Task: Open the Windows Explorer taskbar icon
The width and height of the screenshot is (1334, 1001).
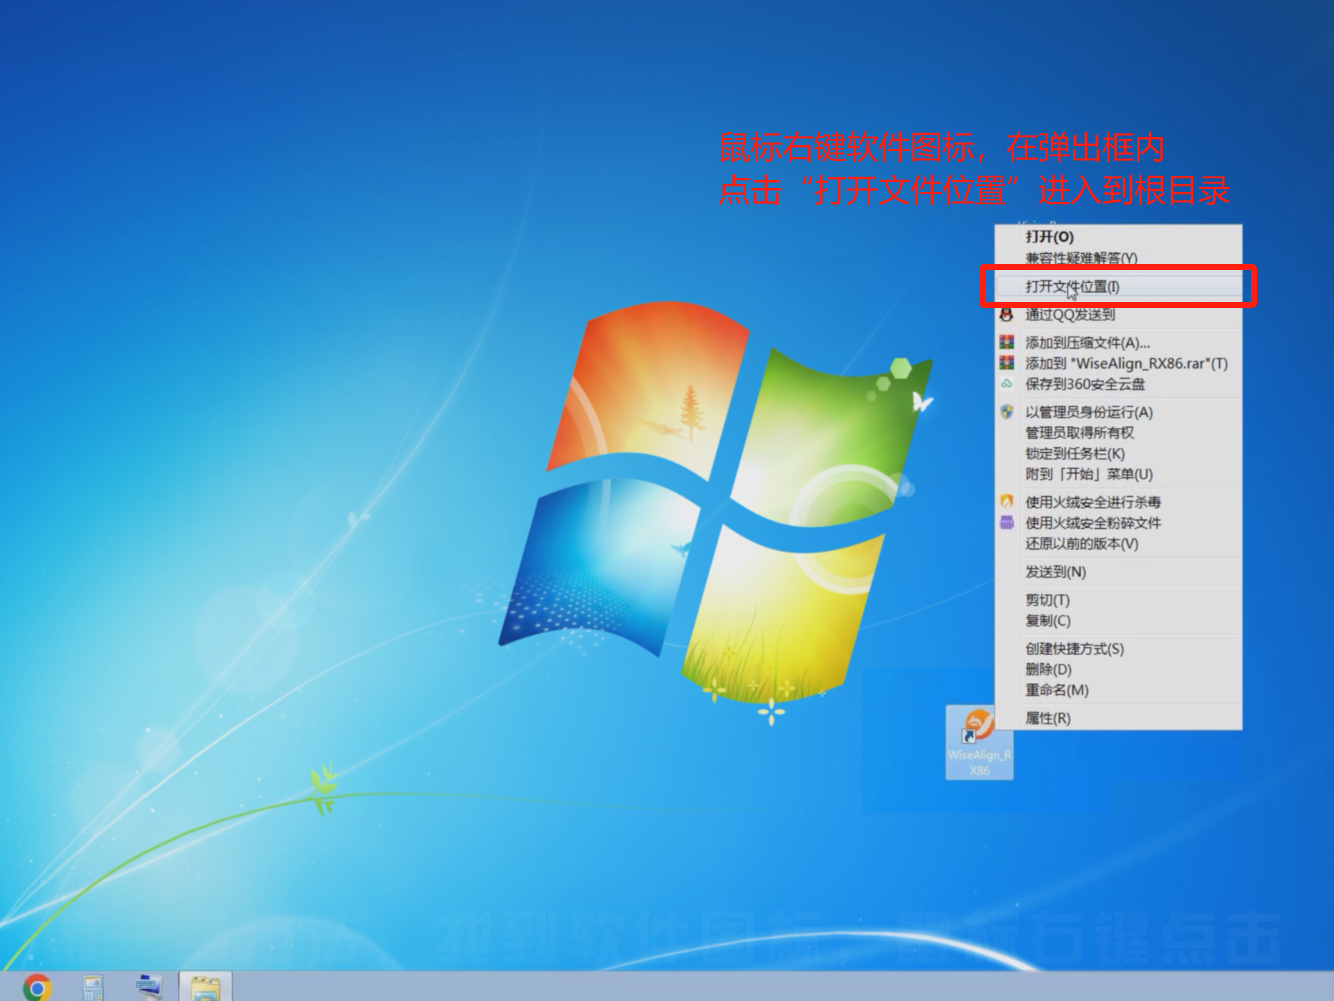Action: click(x=205, y=987)
